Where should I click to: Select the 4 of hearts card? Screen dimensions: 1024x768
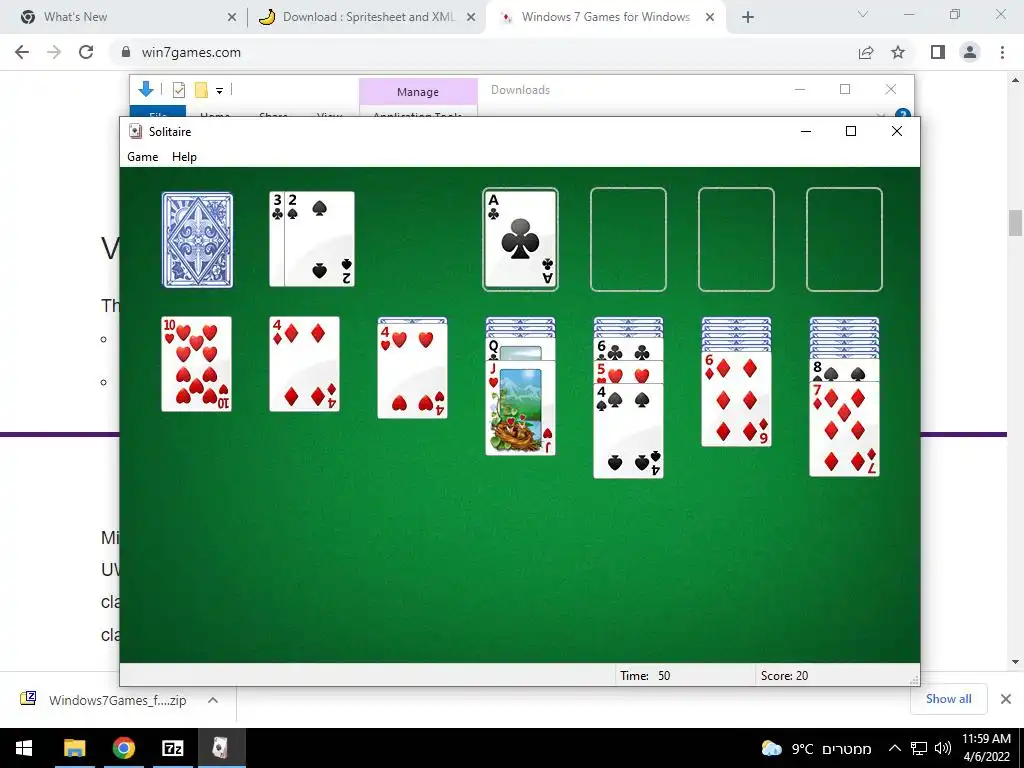pos(413,370)
